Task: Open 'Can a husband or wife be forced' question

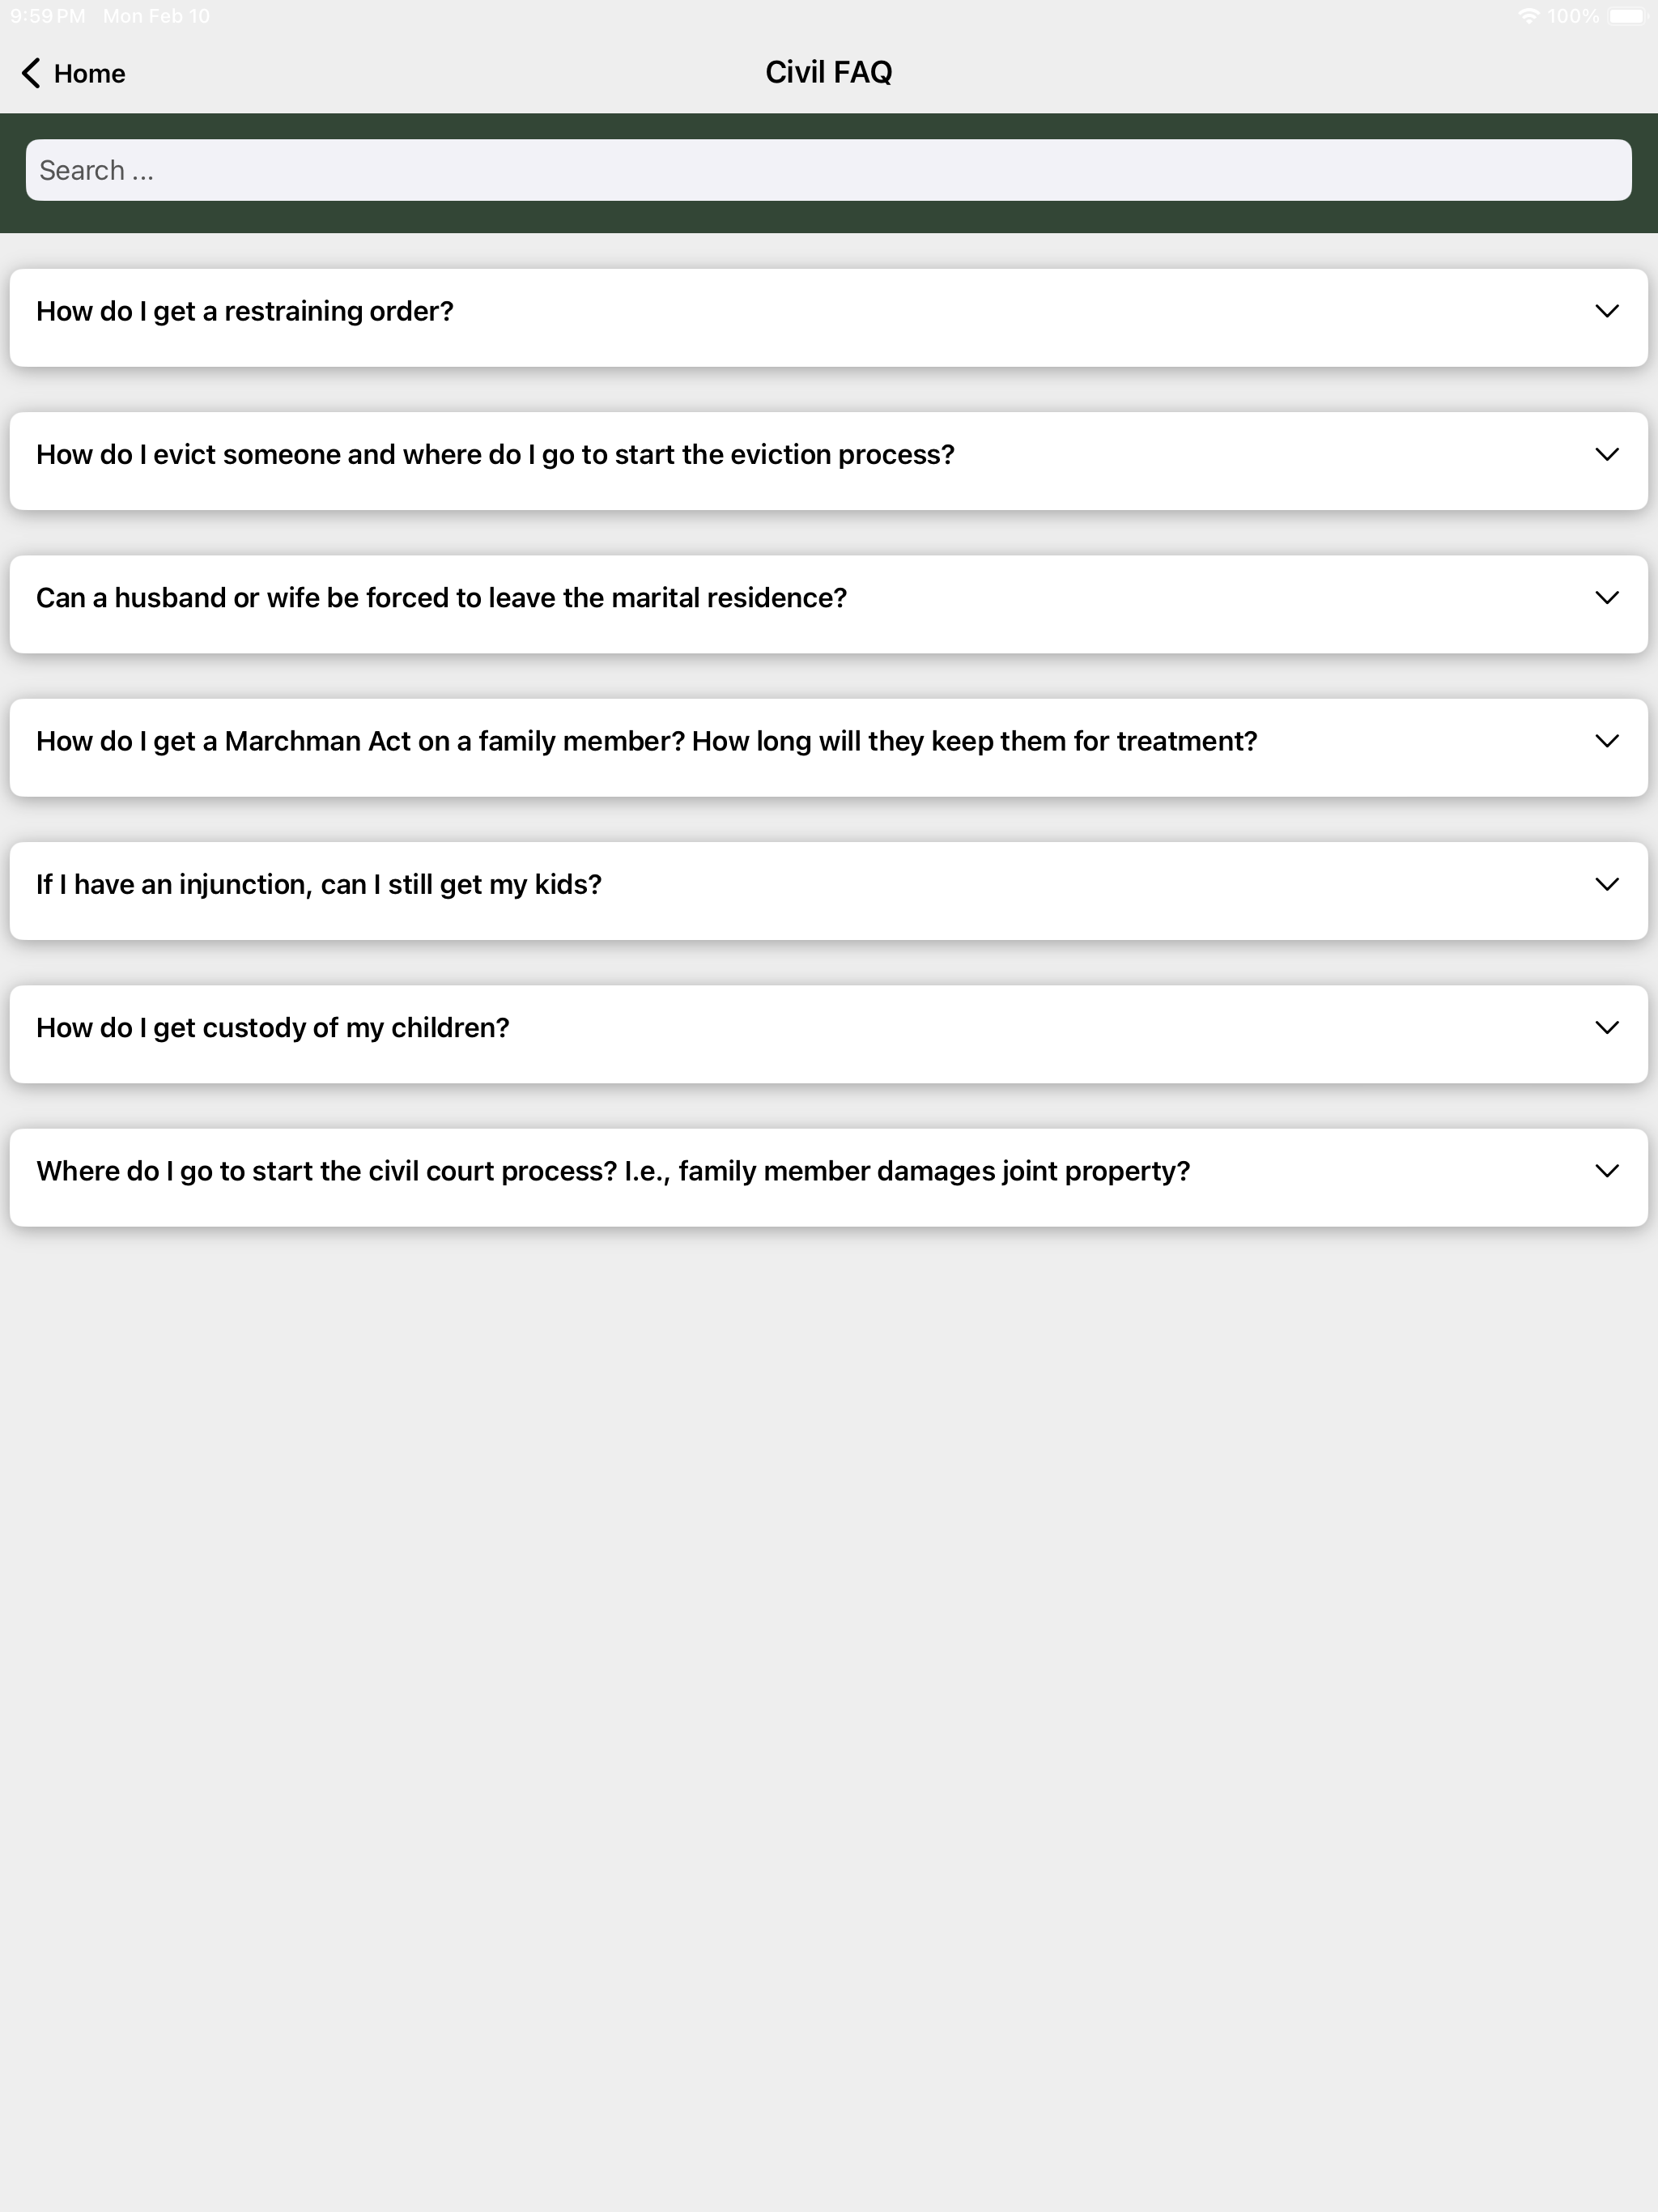Action: point(828,604)
